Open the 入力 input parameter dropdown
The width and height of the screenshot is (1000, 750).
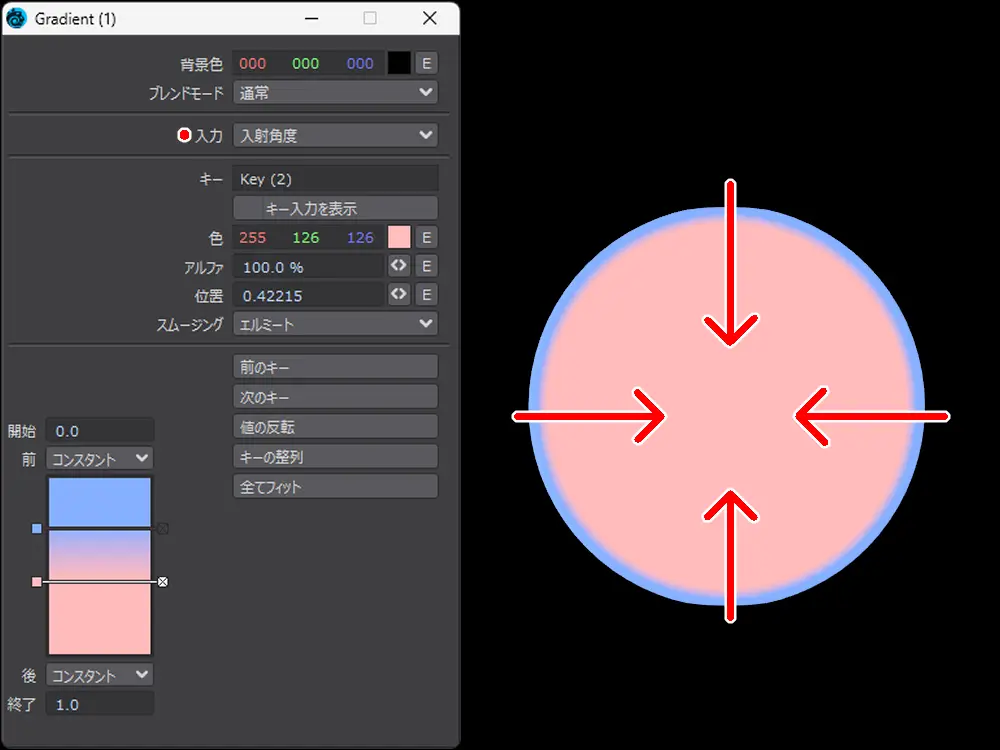click(335, 135)
